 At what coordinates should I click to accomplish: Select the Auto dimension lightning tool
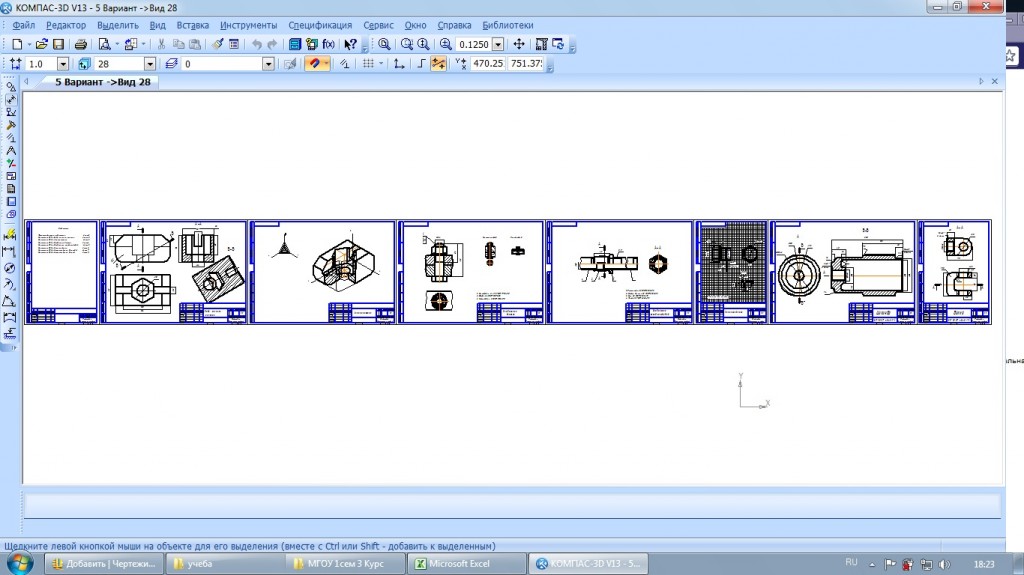tap(10, 235)
